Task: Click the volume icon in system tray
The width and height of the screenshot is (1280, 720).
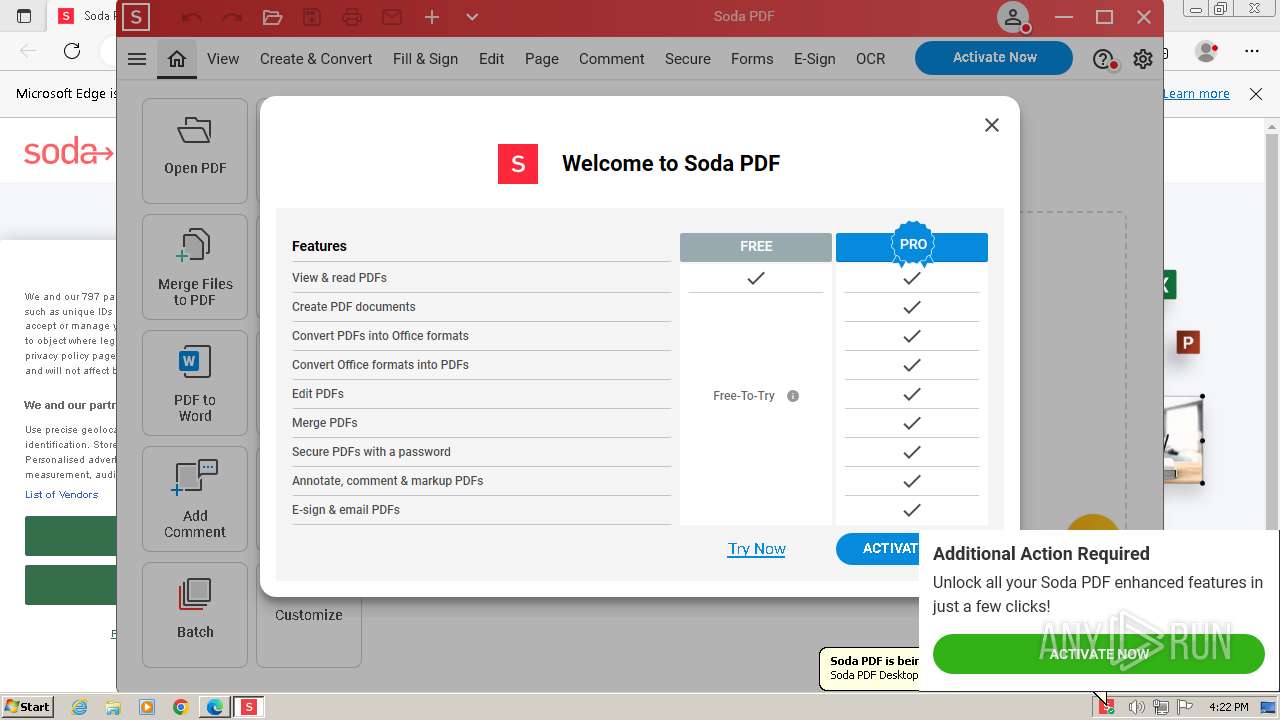Action: pyautogui.click(x=1136, y=707)
